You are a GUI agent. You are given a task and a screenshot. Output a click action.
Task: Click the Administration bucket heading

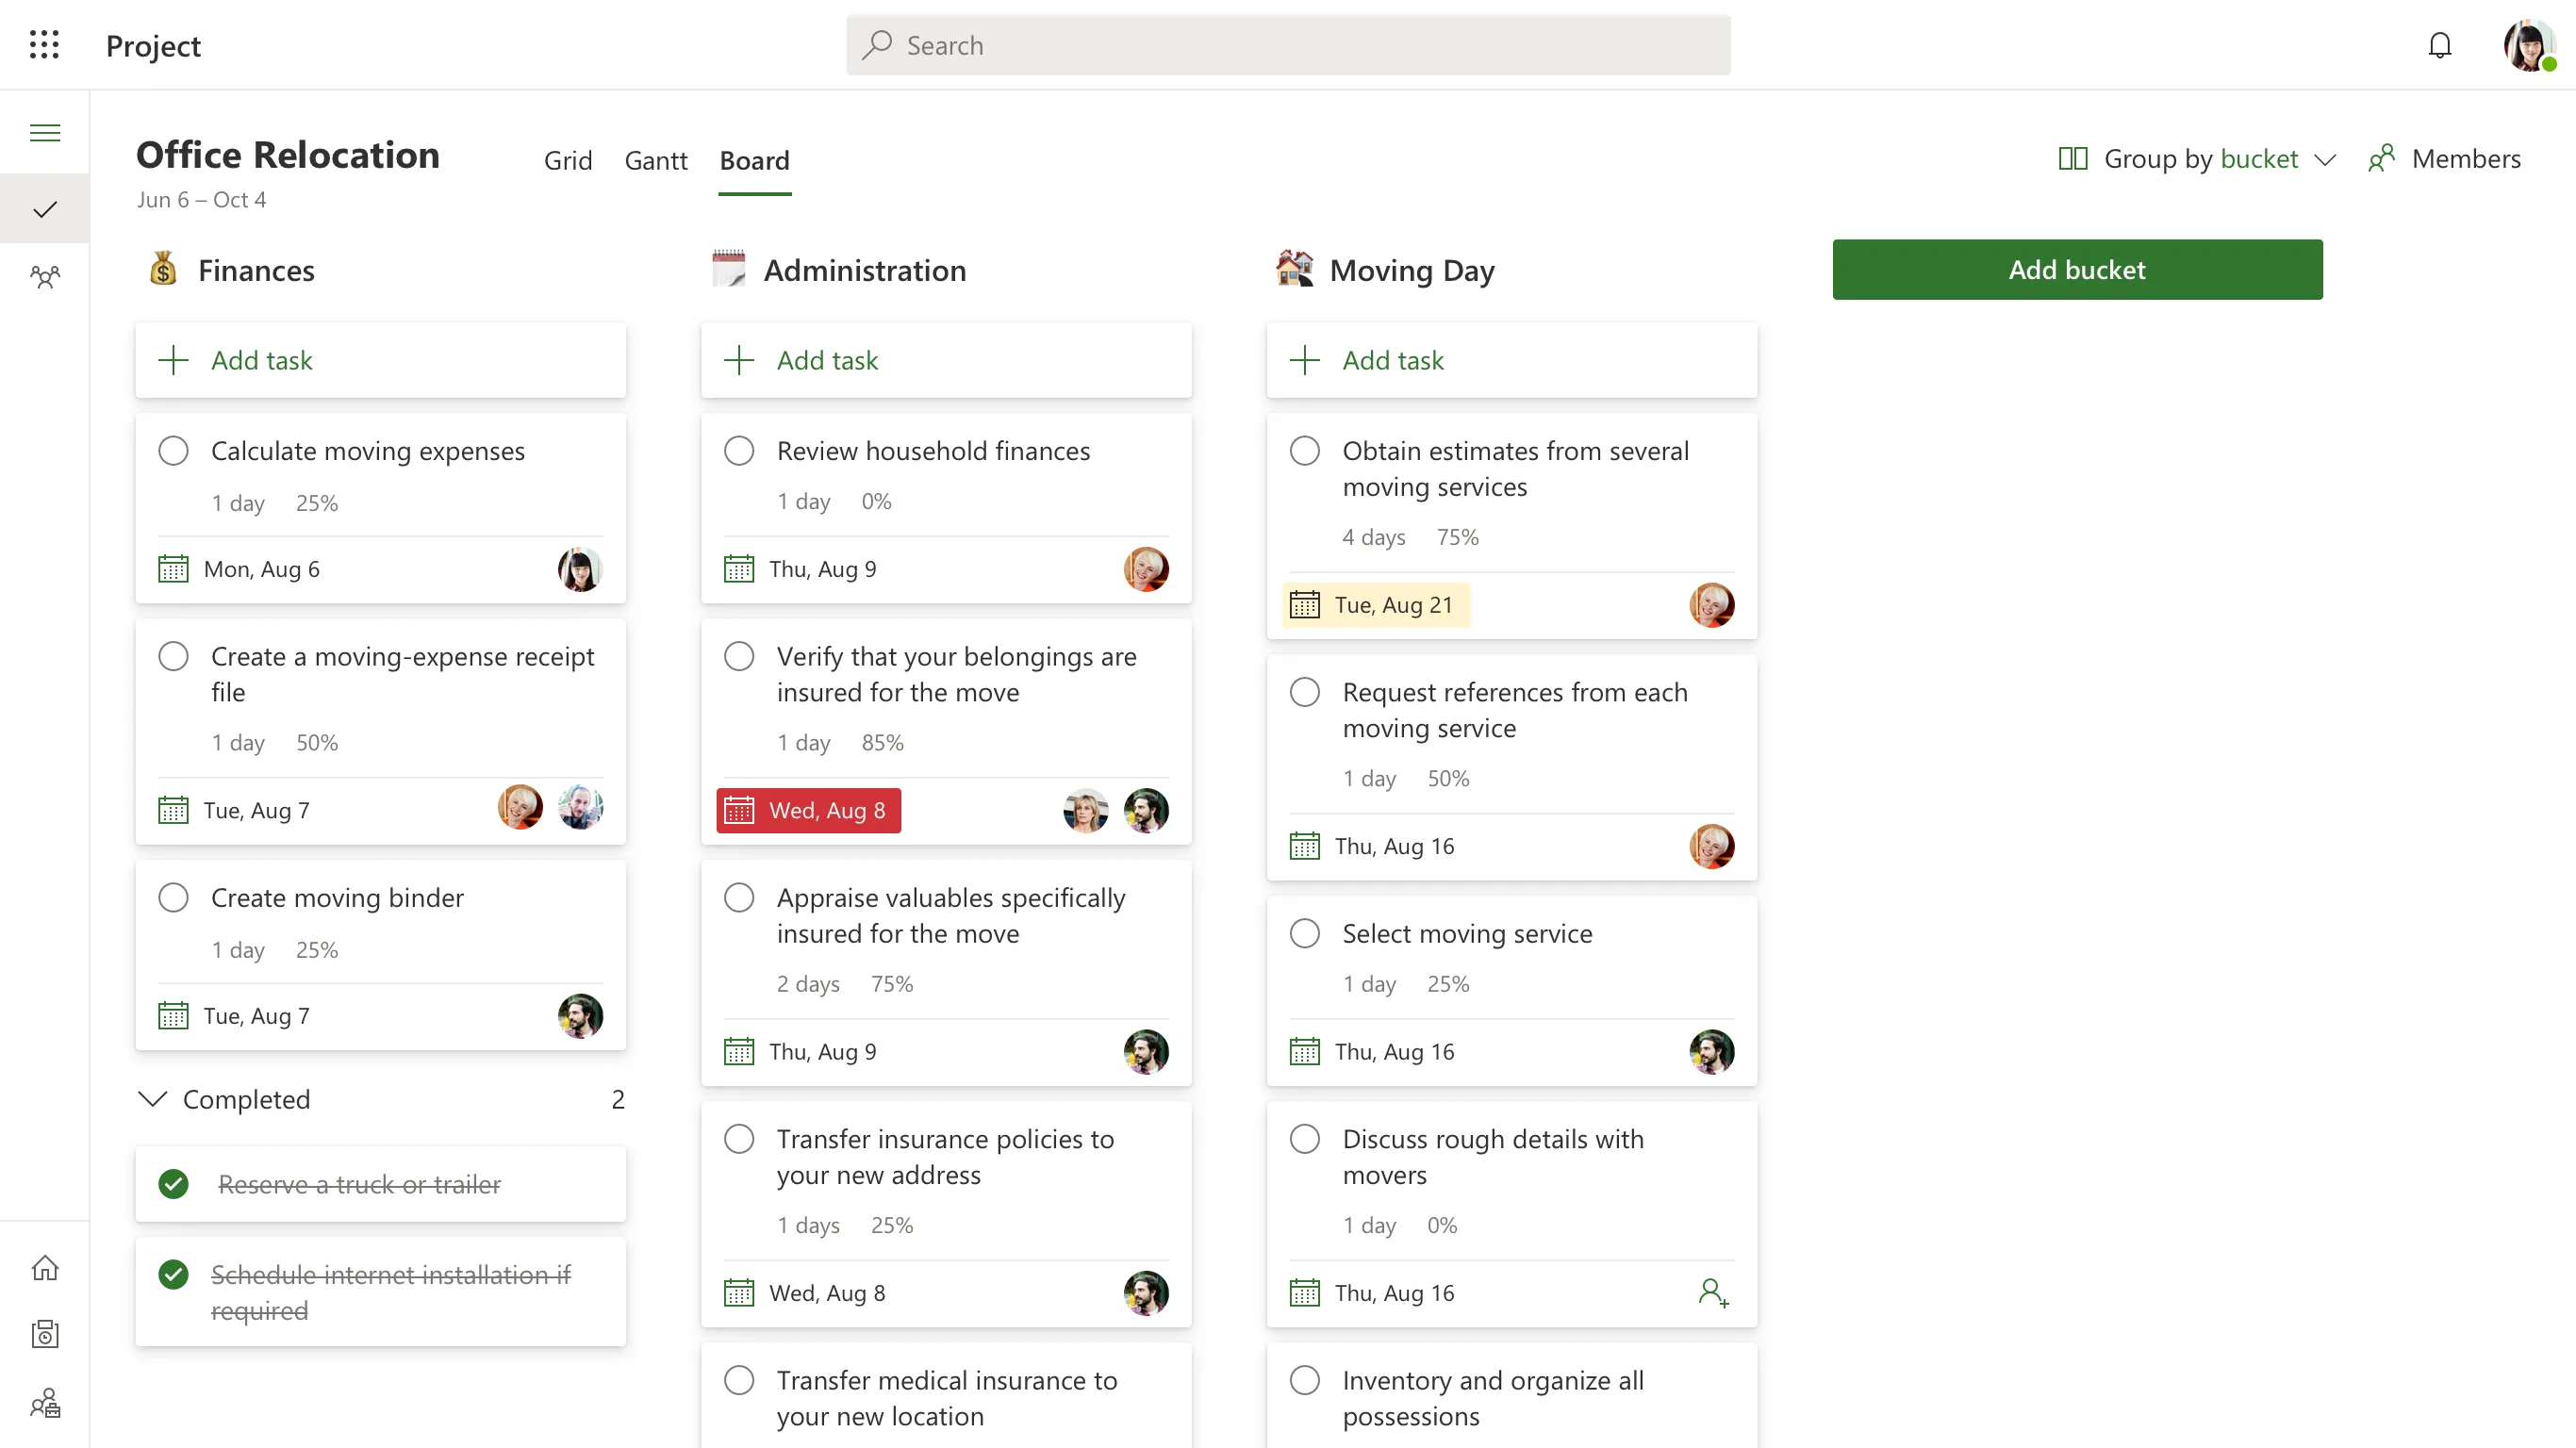[x=865, y=270]
